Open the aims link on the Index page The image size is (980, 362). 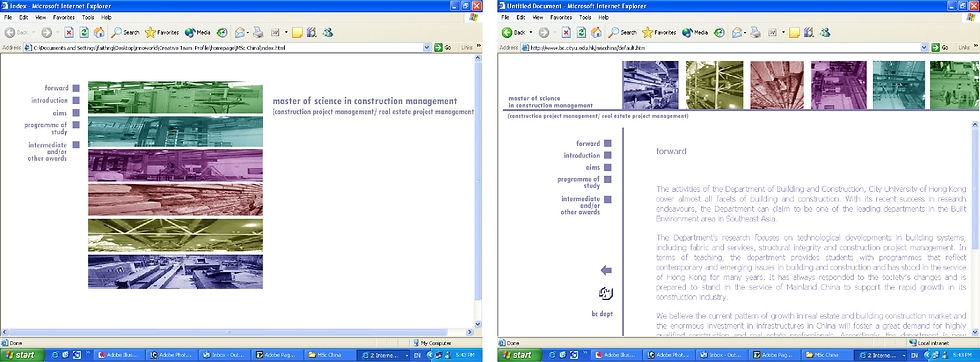(x=60, y=113)
